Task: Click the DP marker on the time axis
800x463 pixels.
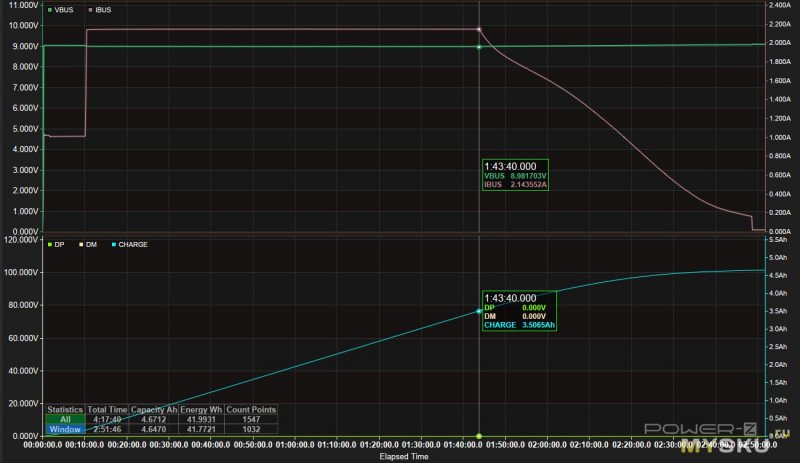Action: click(x=480, y=436)
